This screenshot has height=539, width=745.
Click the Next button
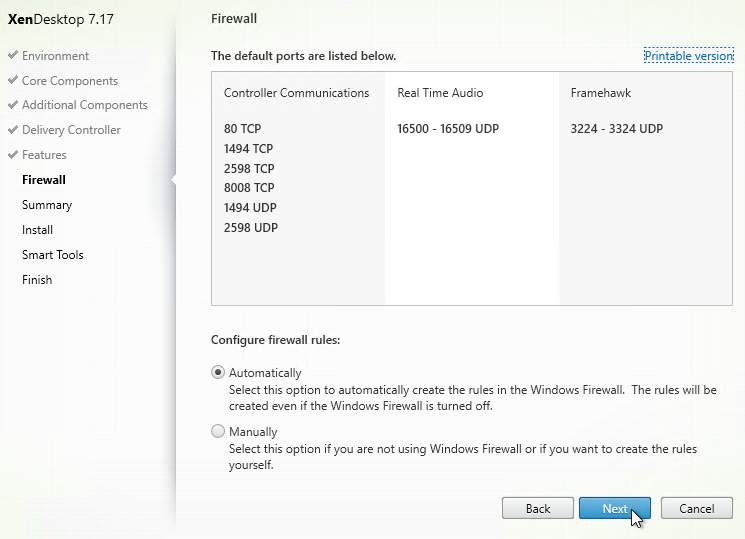(614, 509)
